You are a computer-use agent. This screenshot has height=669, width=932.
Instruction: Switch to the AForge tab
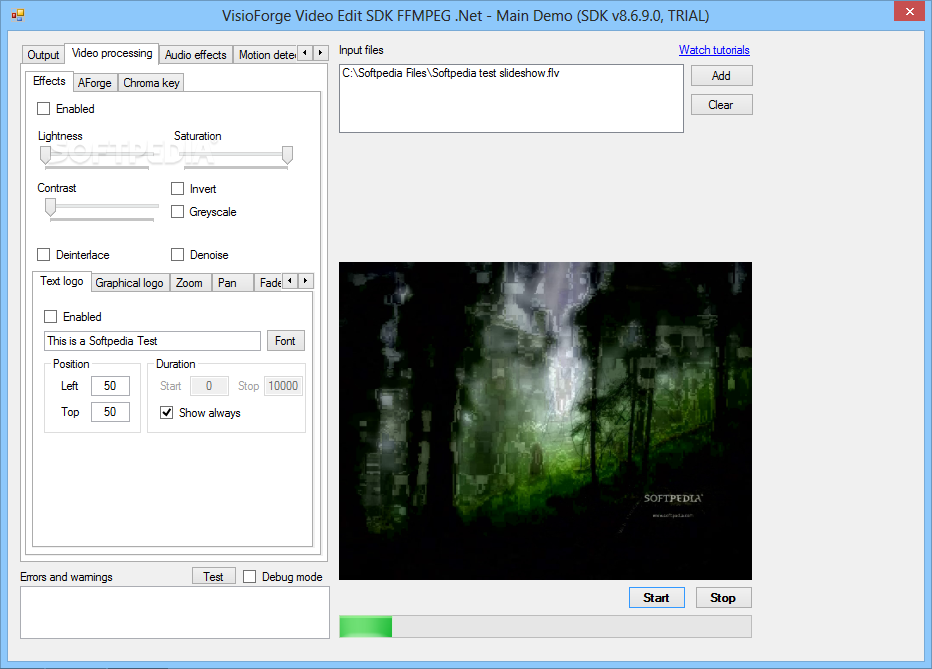pos(95,83)
